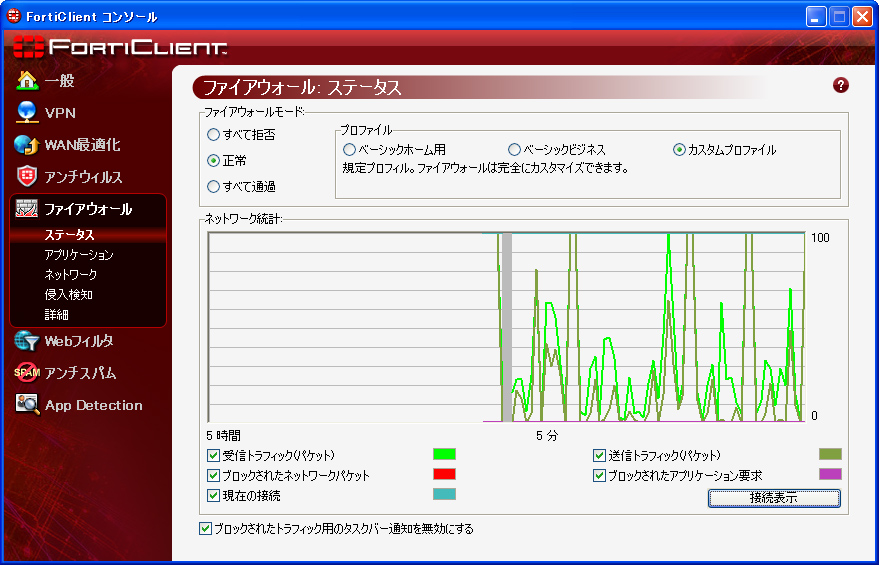The height and width of the screenshot is (565, 879).
Task: Select ステータス under ファイアウォール
Action: (x=70, y=235)
